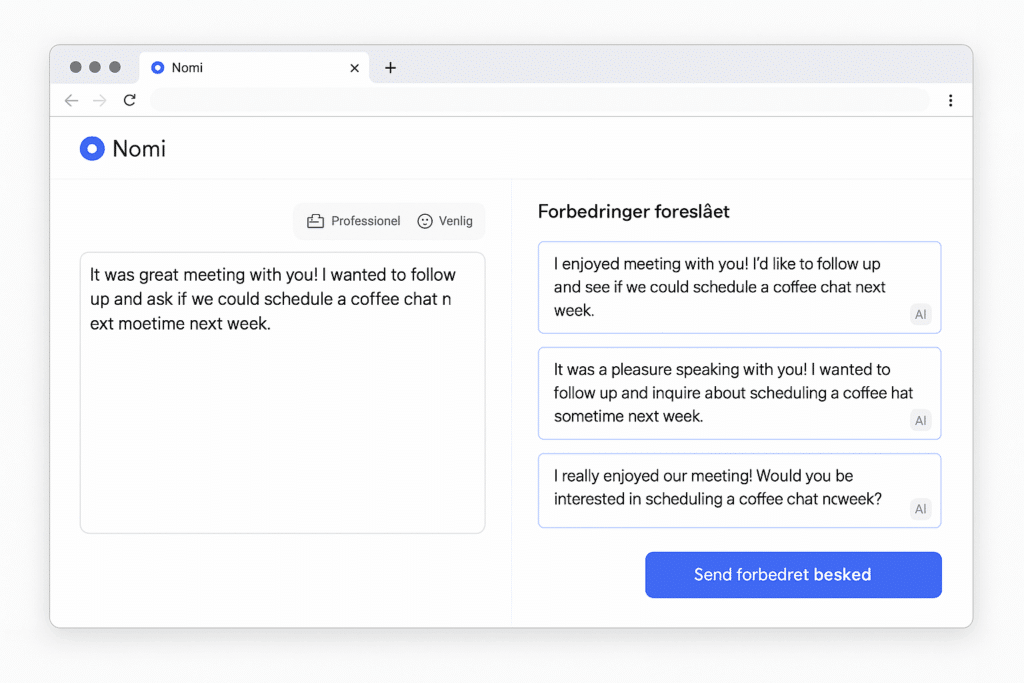Image resolution: width=1024 pixels, height=683 pixels.
Task: Click the browser forward arrow
Action: pos(99,100)
